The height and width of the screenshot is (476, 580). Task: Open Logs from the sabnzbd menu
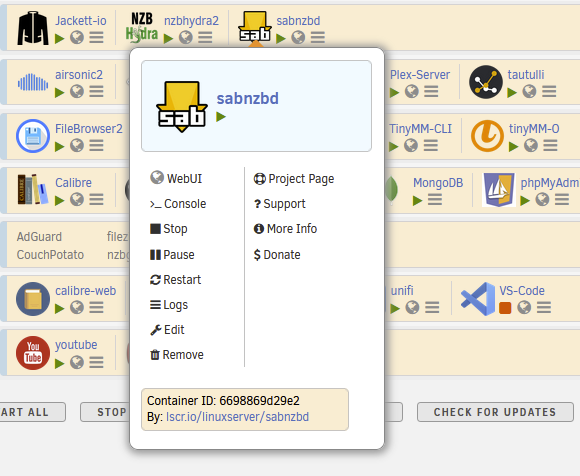(x=169, y=305)
